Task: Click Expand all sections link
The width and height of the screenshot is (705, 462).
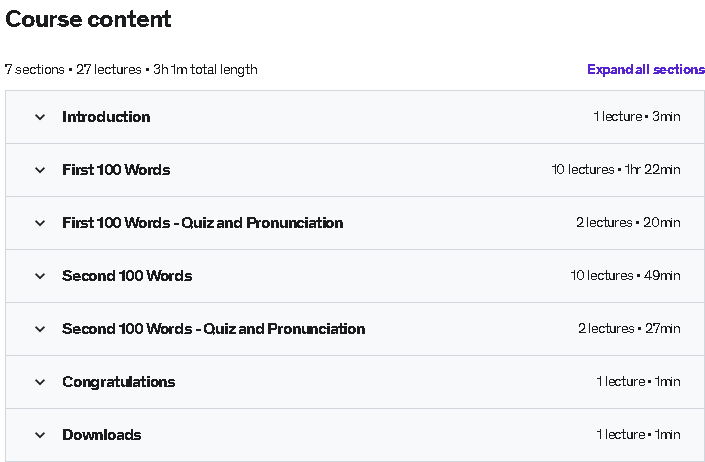Action: pos(646,70)
